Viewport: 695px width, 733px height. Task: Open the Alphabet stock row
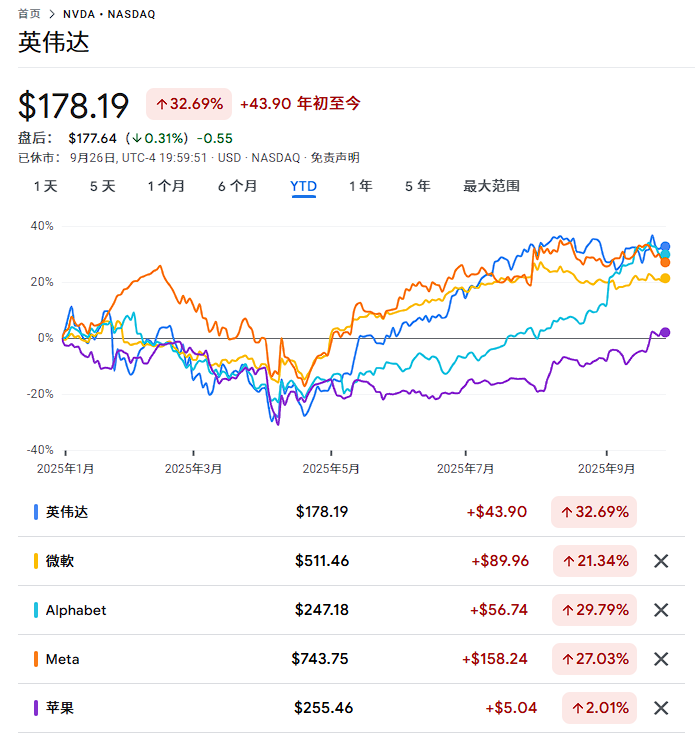coord(76,610)
